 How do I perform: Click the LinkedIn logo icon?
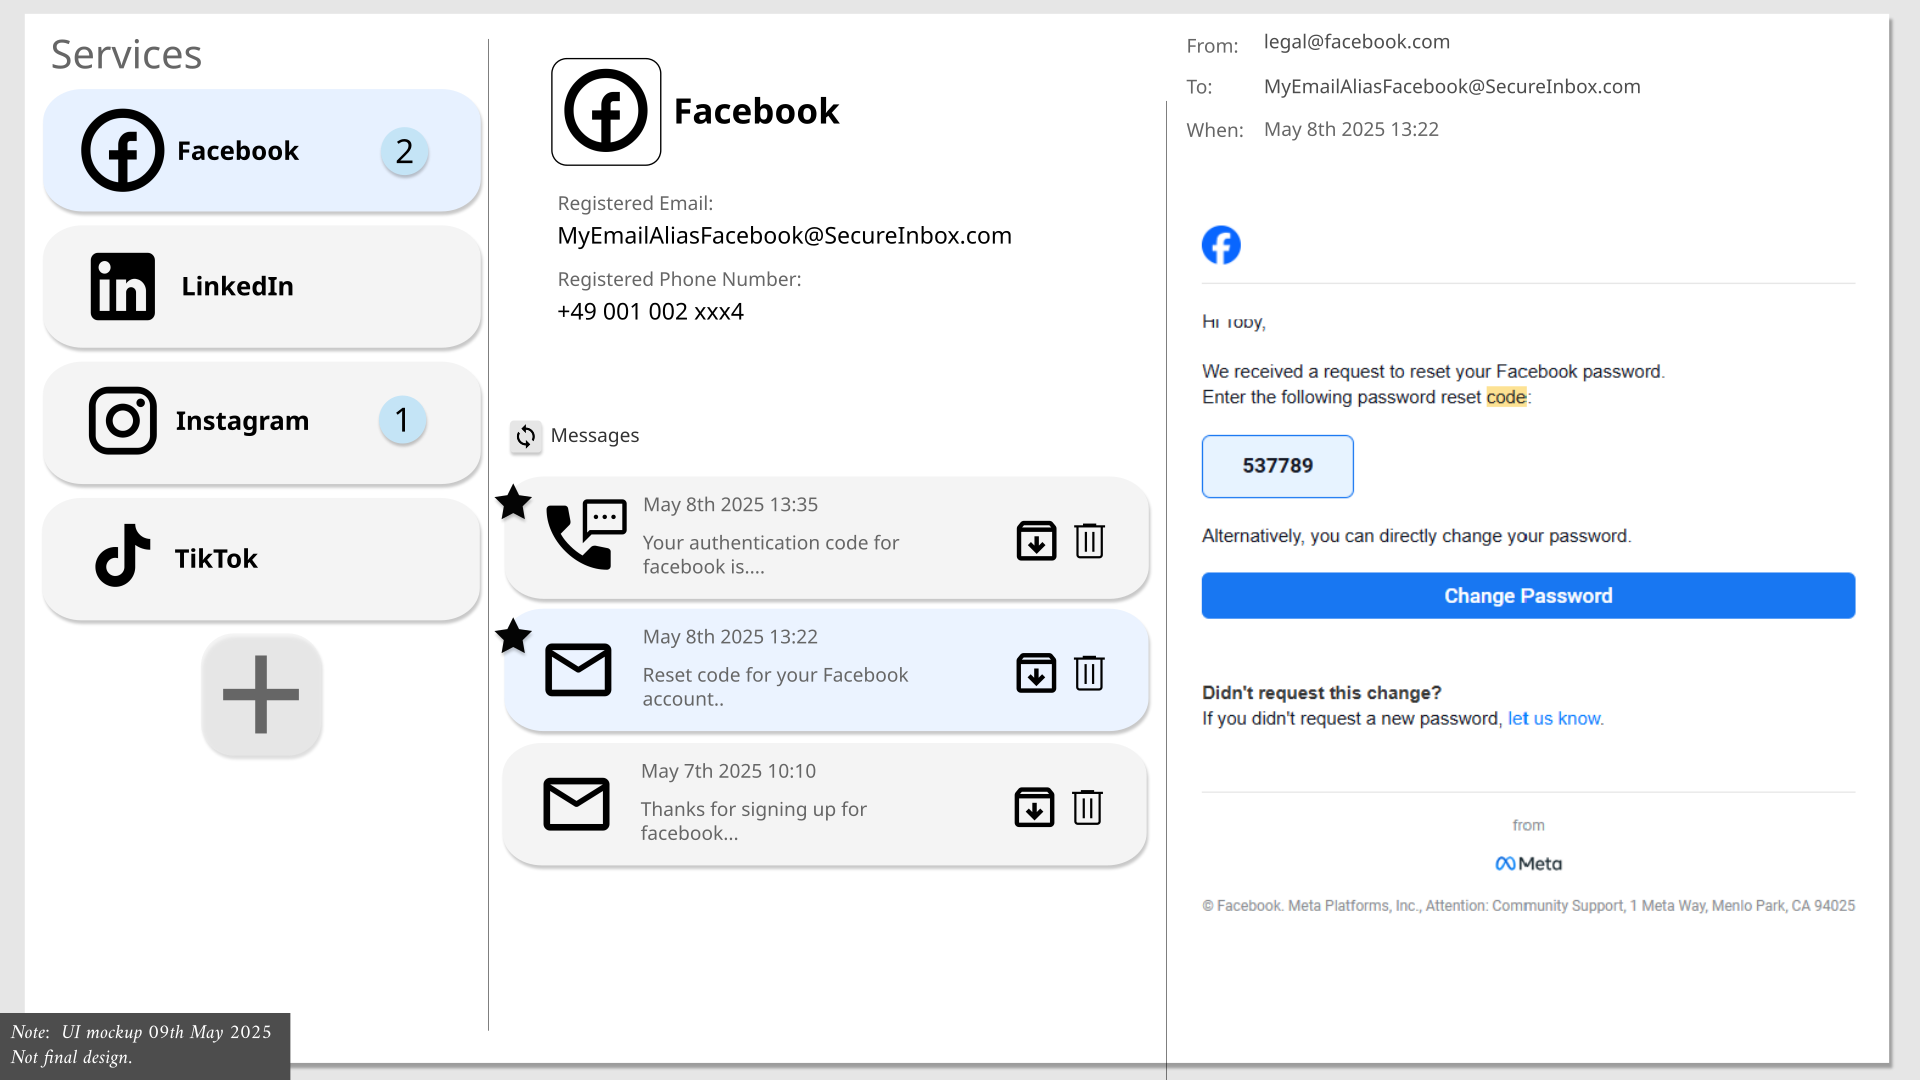pos(122,286)
